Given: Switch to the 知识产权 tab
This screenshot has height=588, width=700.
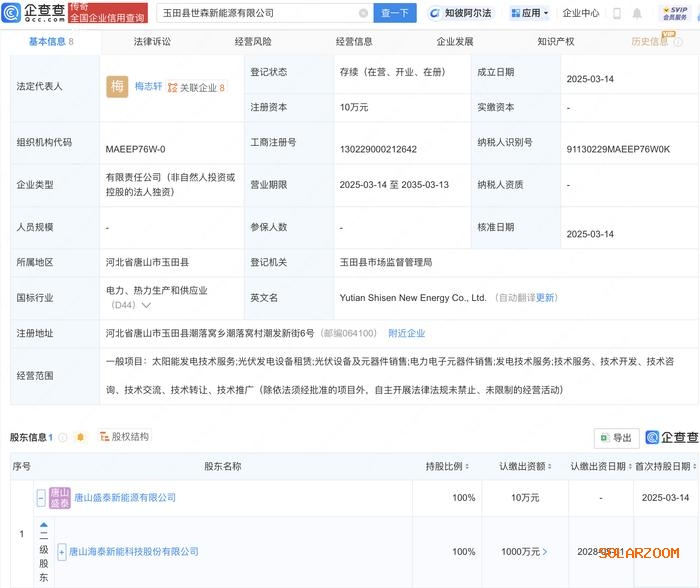Looking at the screenshot, I should click(x=556, y=42).
